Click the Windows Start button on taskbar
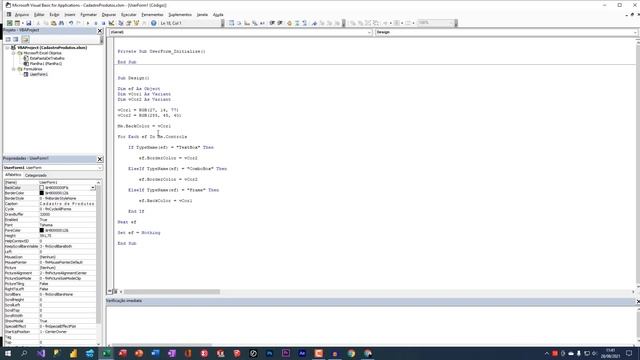 point(8,353)
